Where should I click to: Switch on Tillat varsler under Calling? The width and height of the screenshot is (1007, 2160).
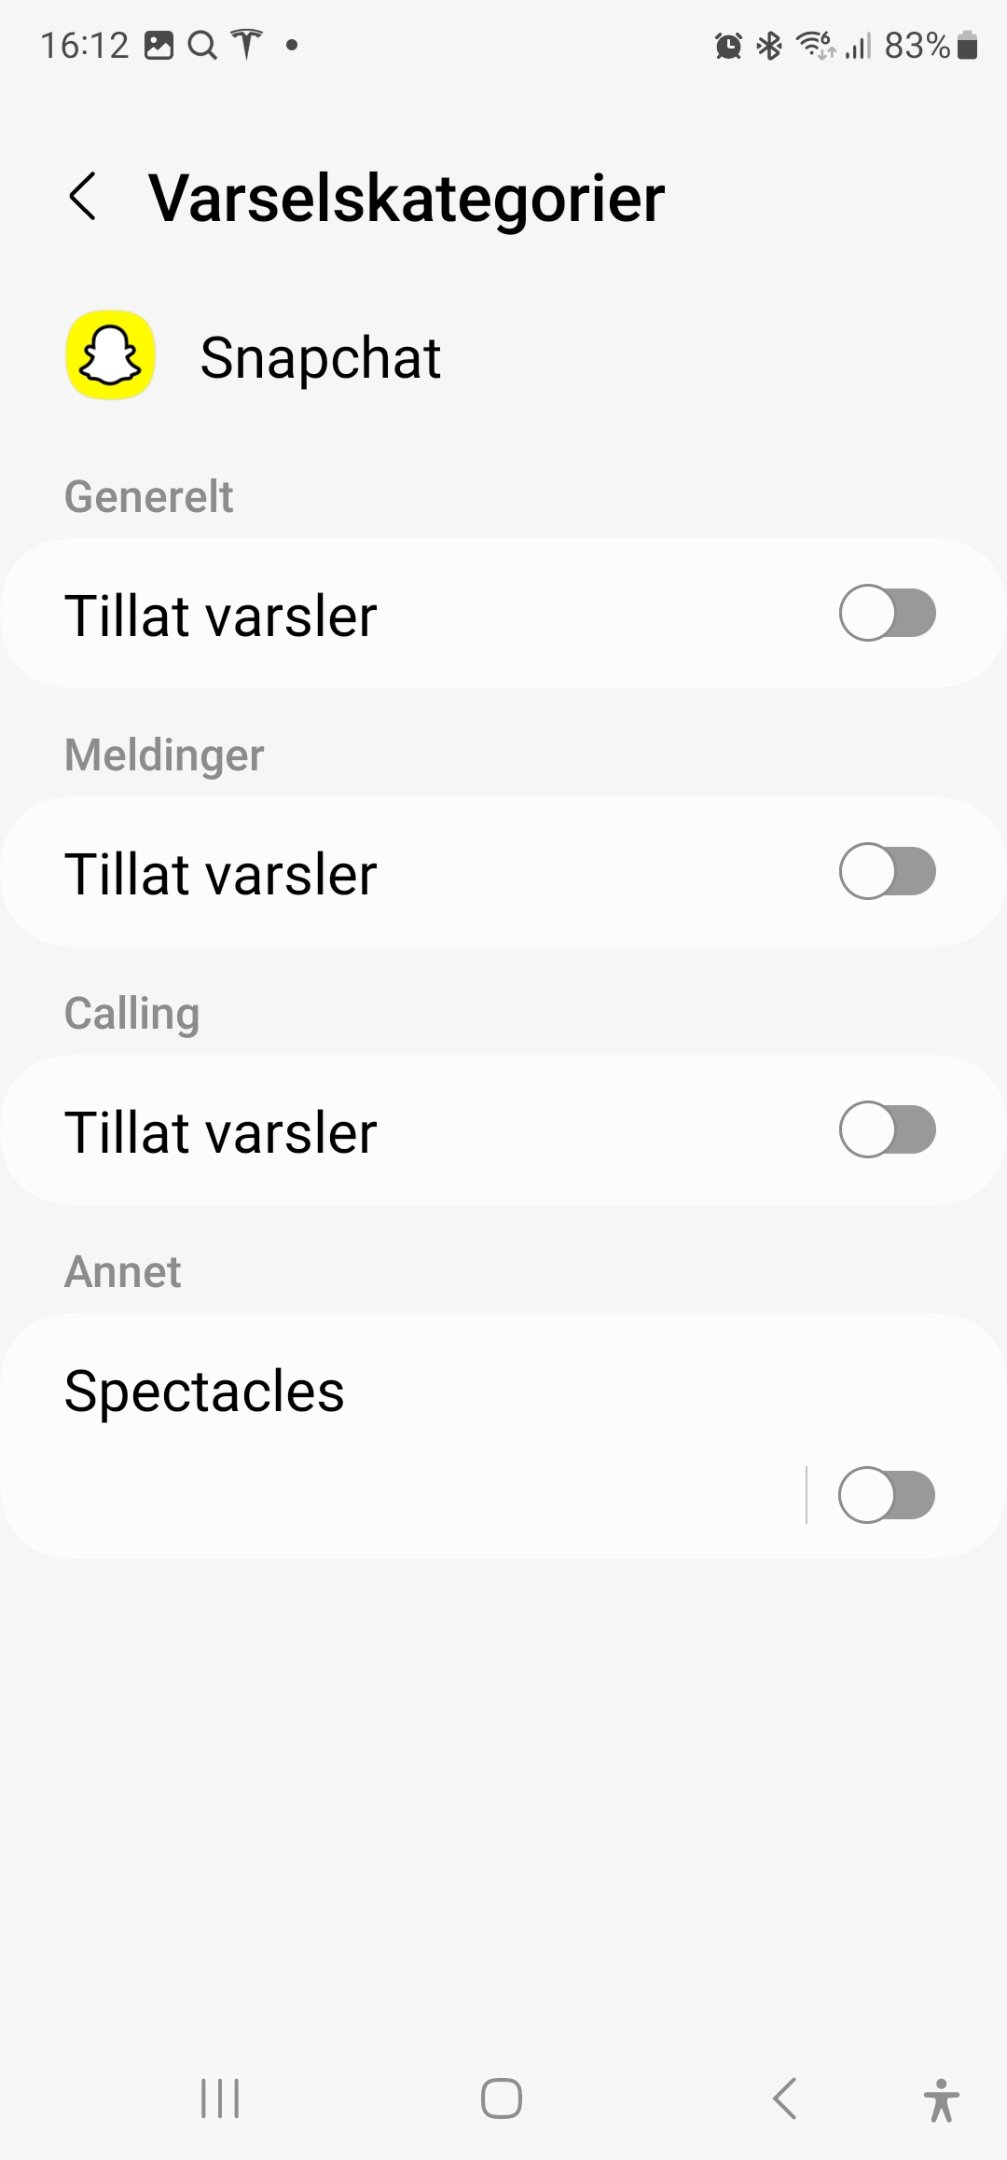pyautogui.click(x=887, y=1130)
